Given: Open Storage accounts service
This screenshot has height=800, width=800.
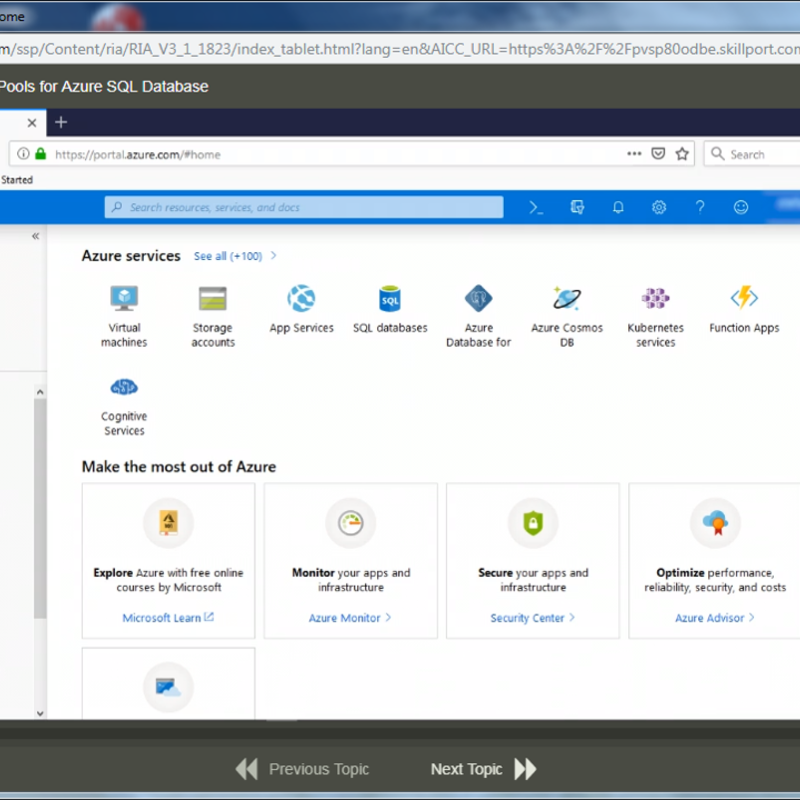Looking at the screenshot, I should (213, 316).
